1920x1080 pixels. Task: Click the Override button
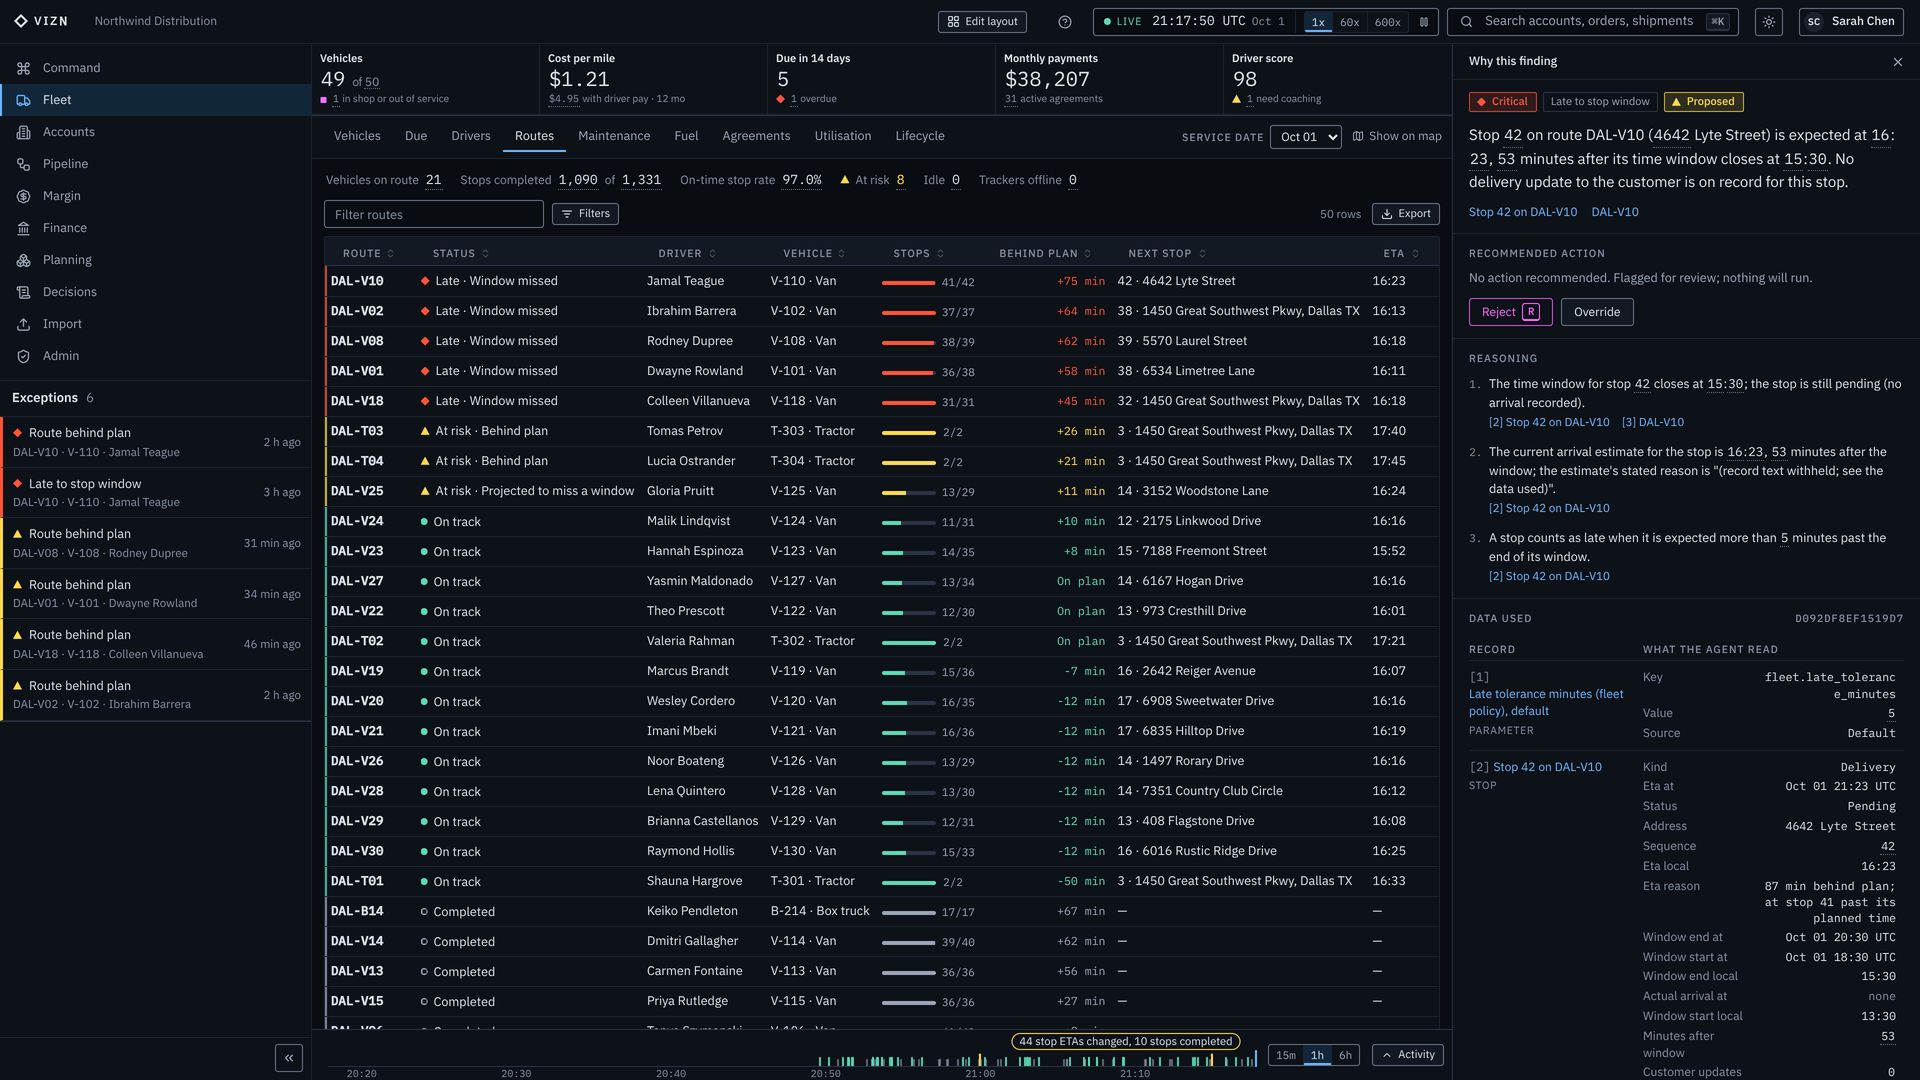(x=1597, y=312)
